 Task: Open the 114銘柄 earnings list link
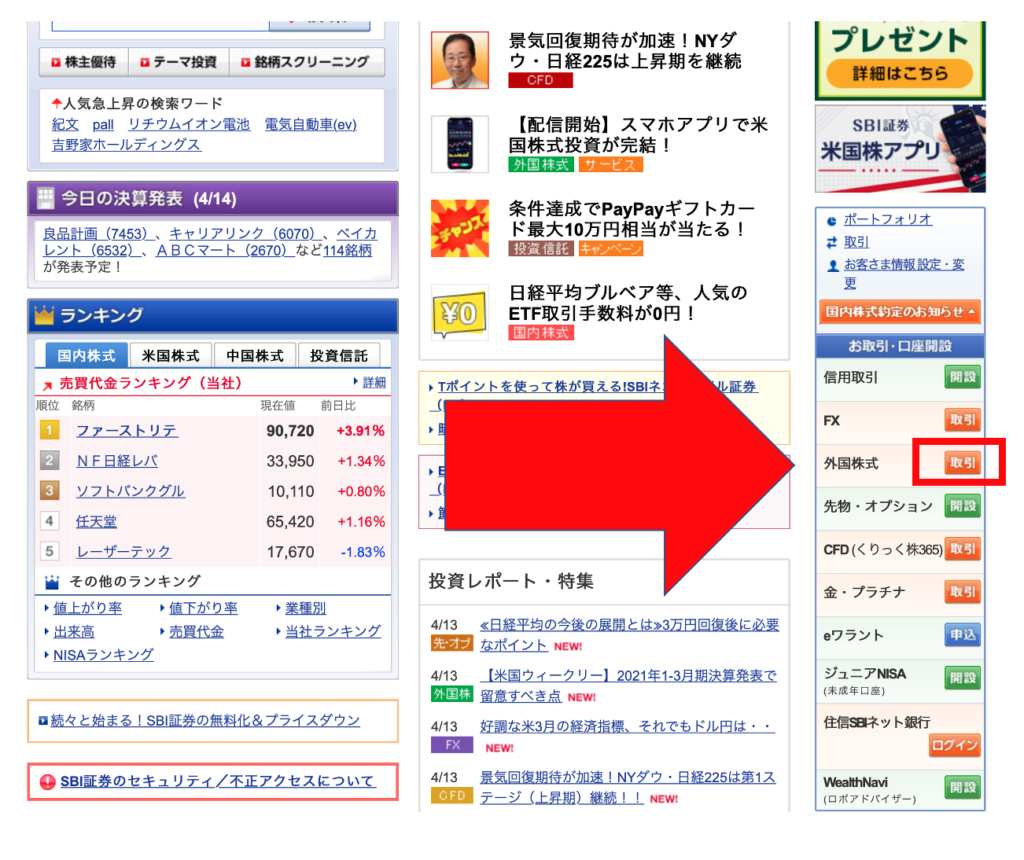347,250
